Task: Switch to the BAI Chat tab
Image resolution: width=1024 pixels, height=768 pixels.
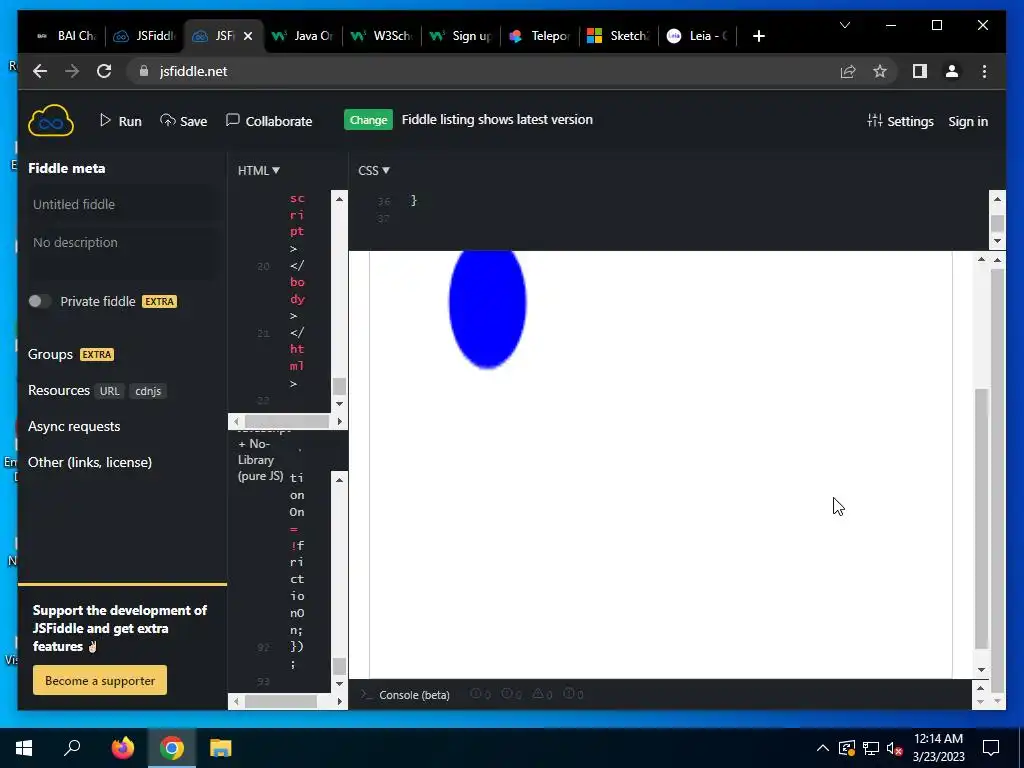Action: click(66, 36)
